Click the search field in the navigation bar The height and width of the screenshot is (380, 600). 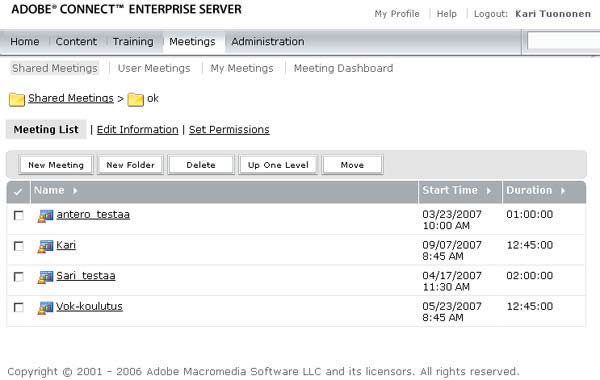coord(563,41)
